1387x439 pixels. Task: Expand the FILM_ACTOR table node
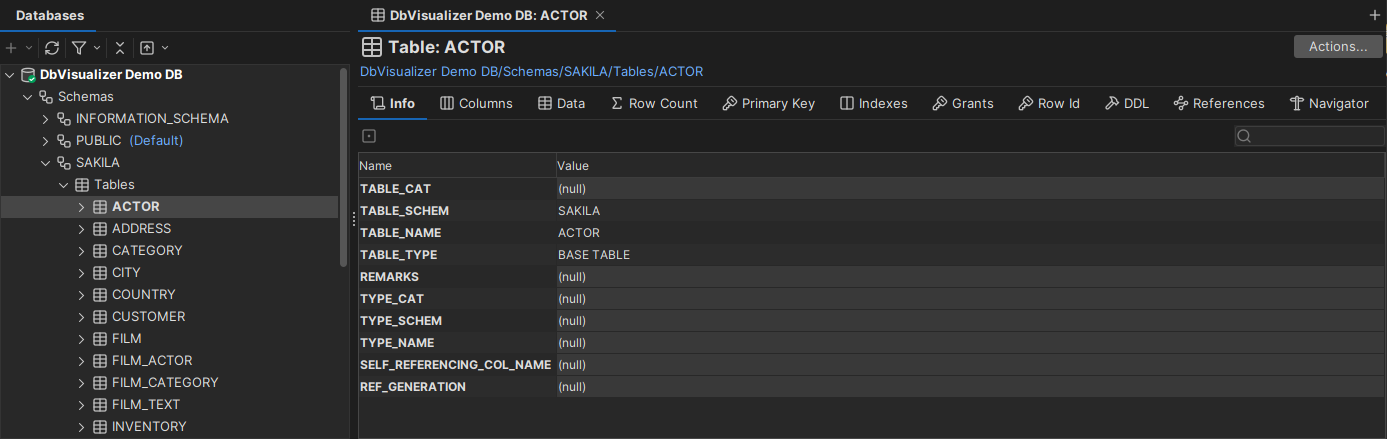82,361
